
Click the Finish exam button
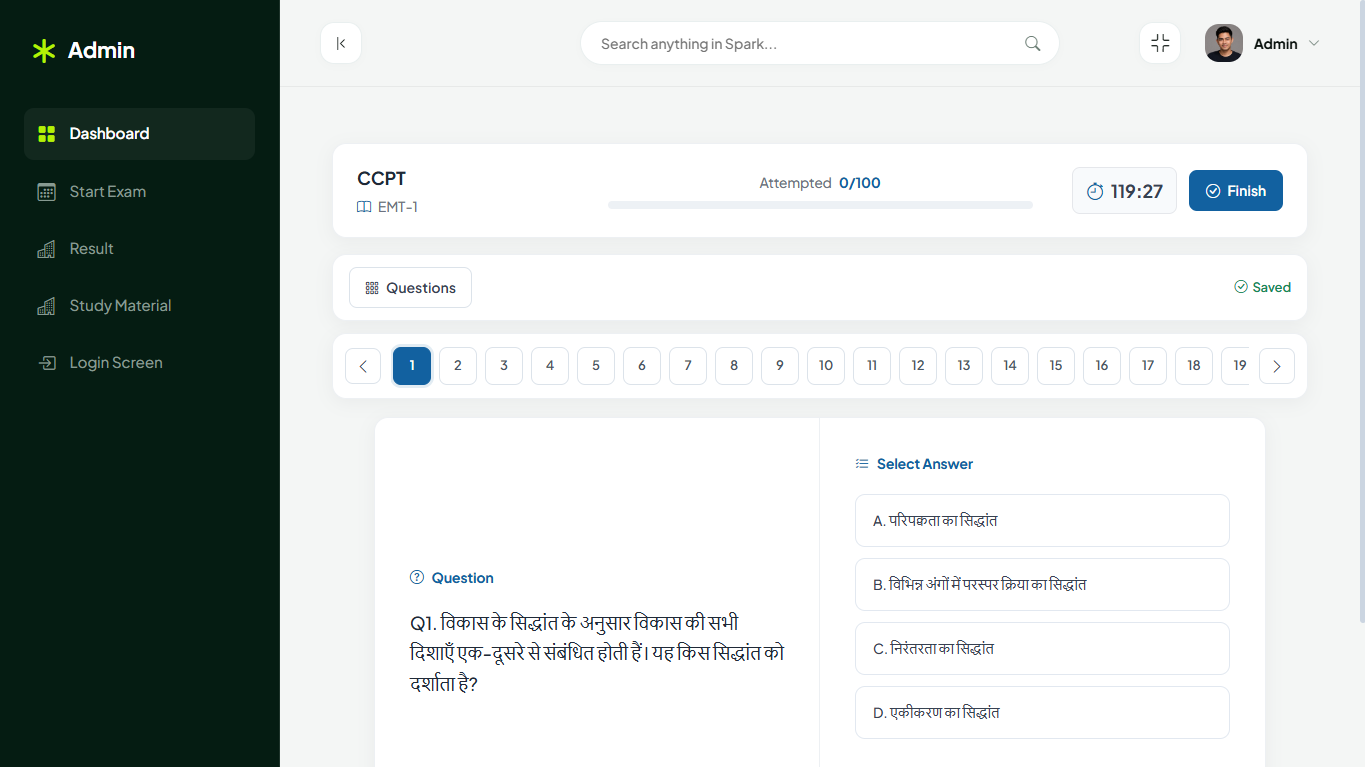coord(1236,191)
